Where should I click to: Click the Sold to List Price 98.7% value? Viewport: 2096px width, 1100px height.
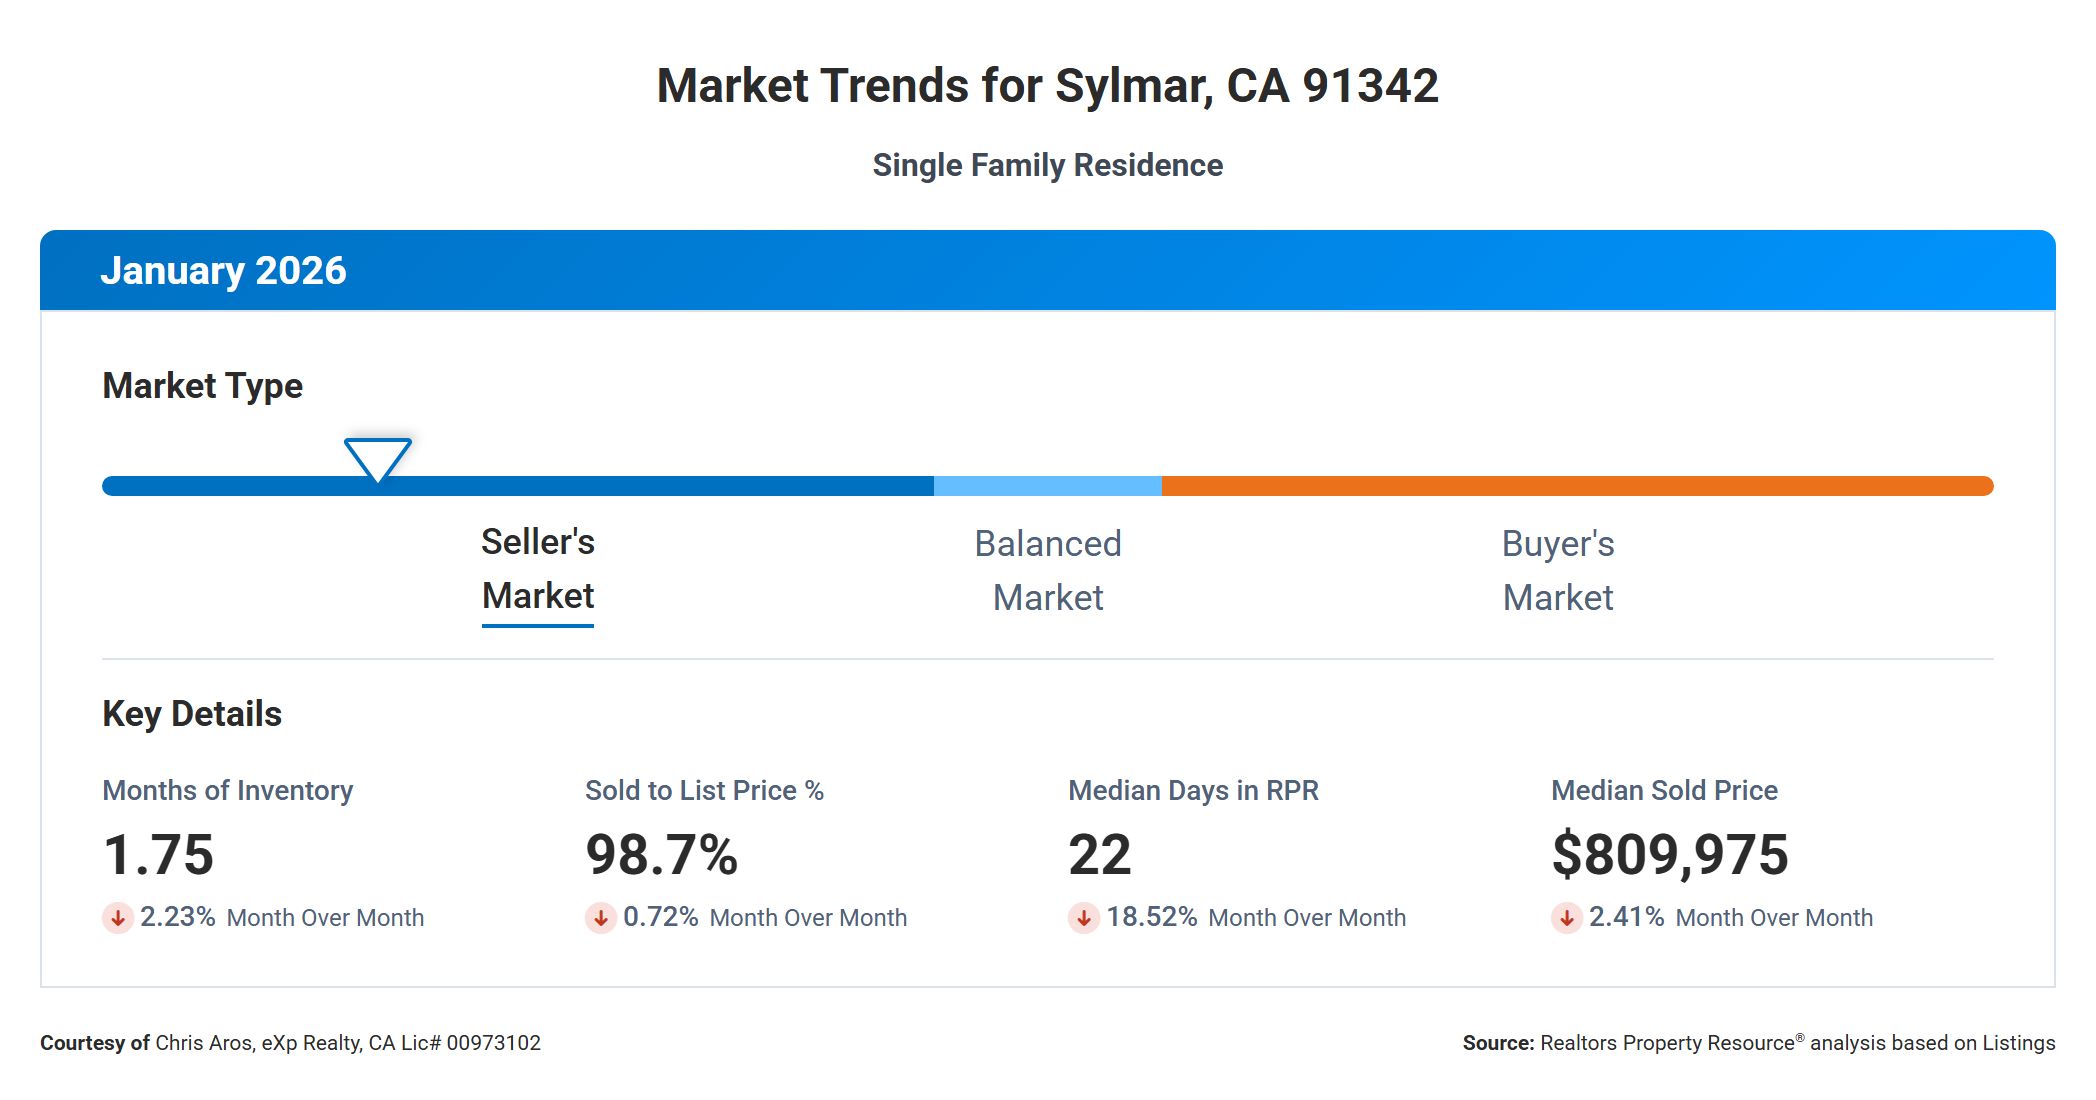click(662, 855)
